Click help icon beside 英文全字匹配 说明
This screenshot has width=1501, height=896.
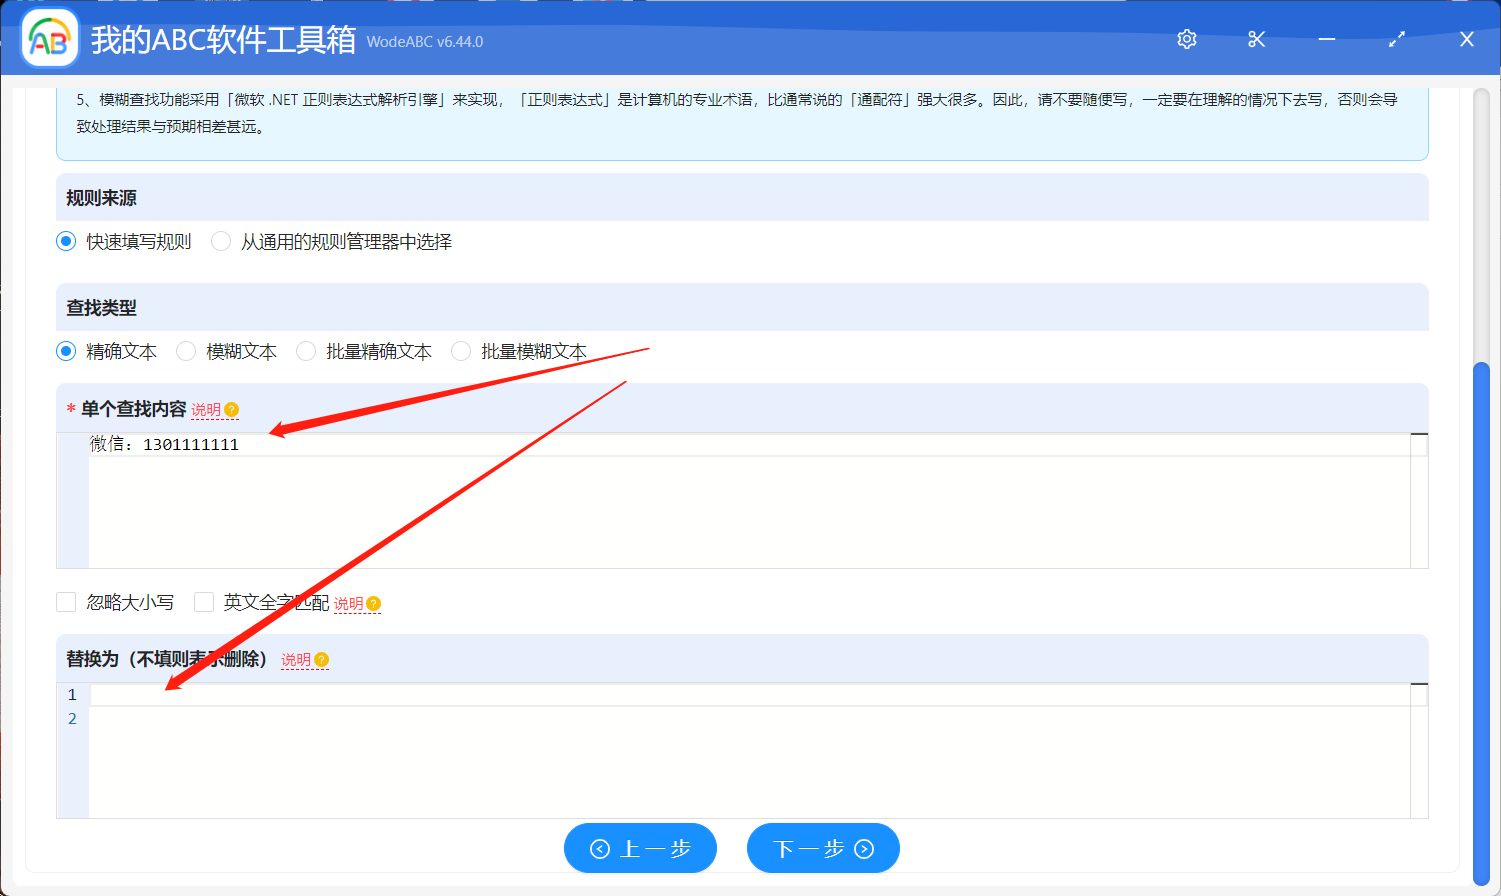(x=374, y=604)
